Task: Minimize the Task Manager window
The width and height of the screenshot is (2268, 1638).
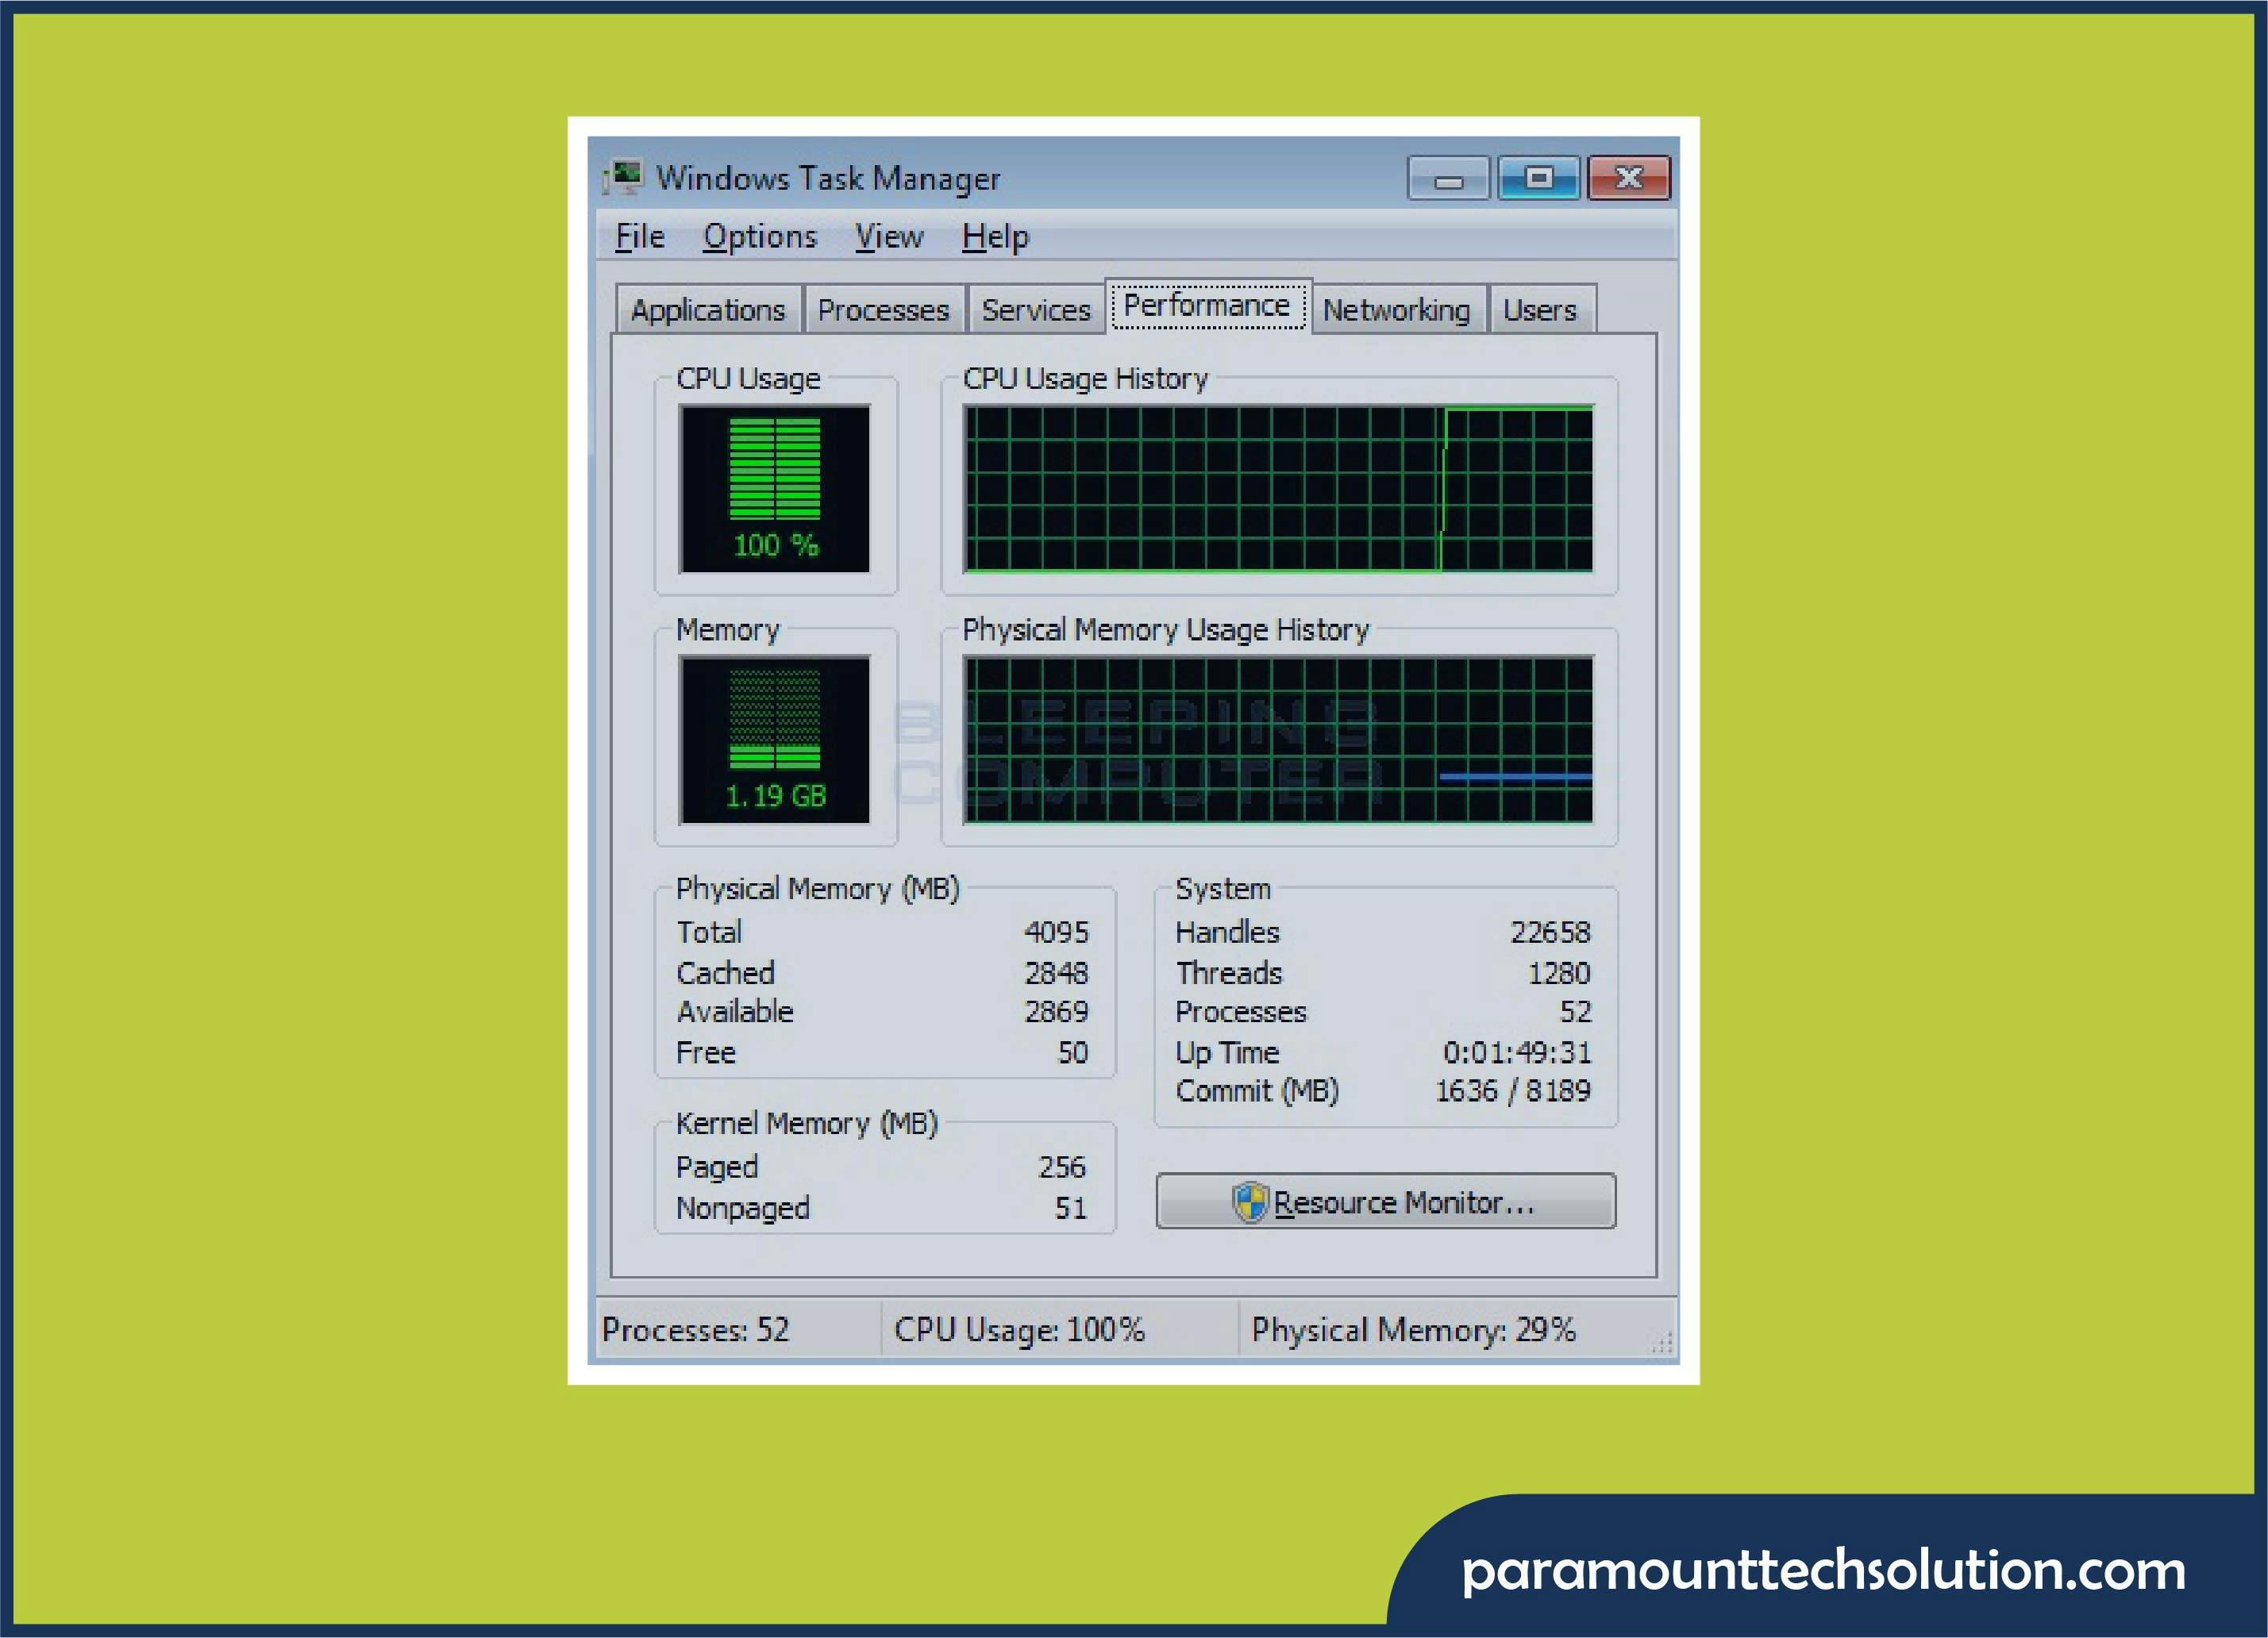Action: click(x=1447, y=179)
